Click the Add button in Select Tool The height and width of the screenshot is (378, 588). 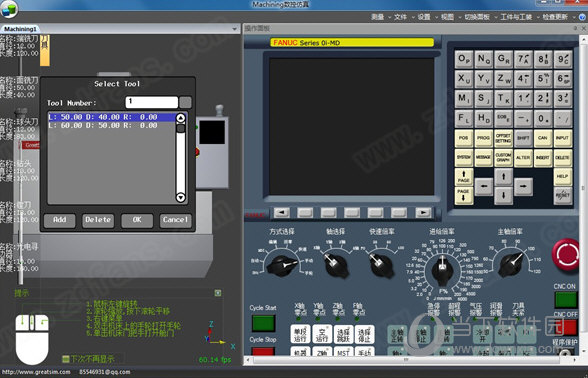pos(59,220)
